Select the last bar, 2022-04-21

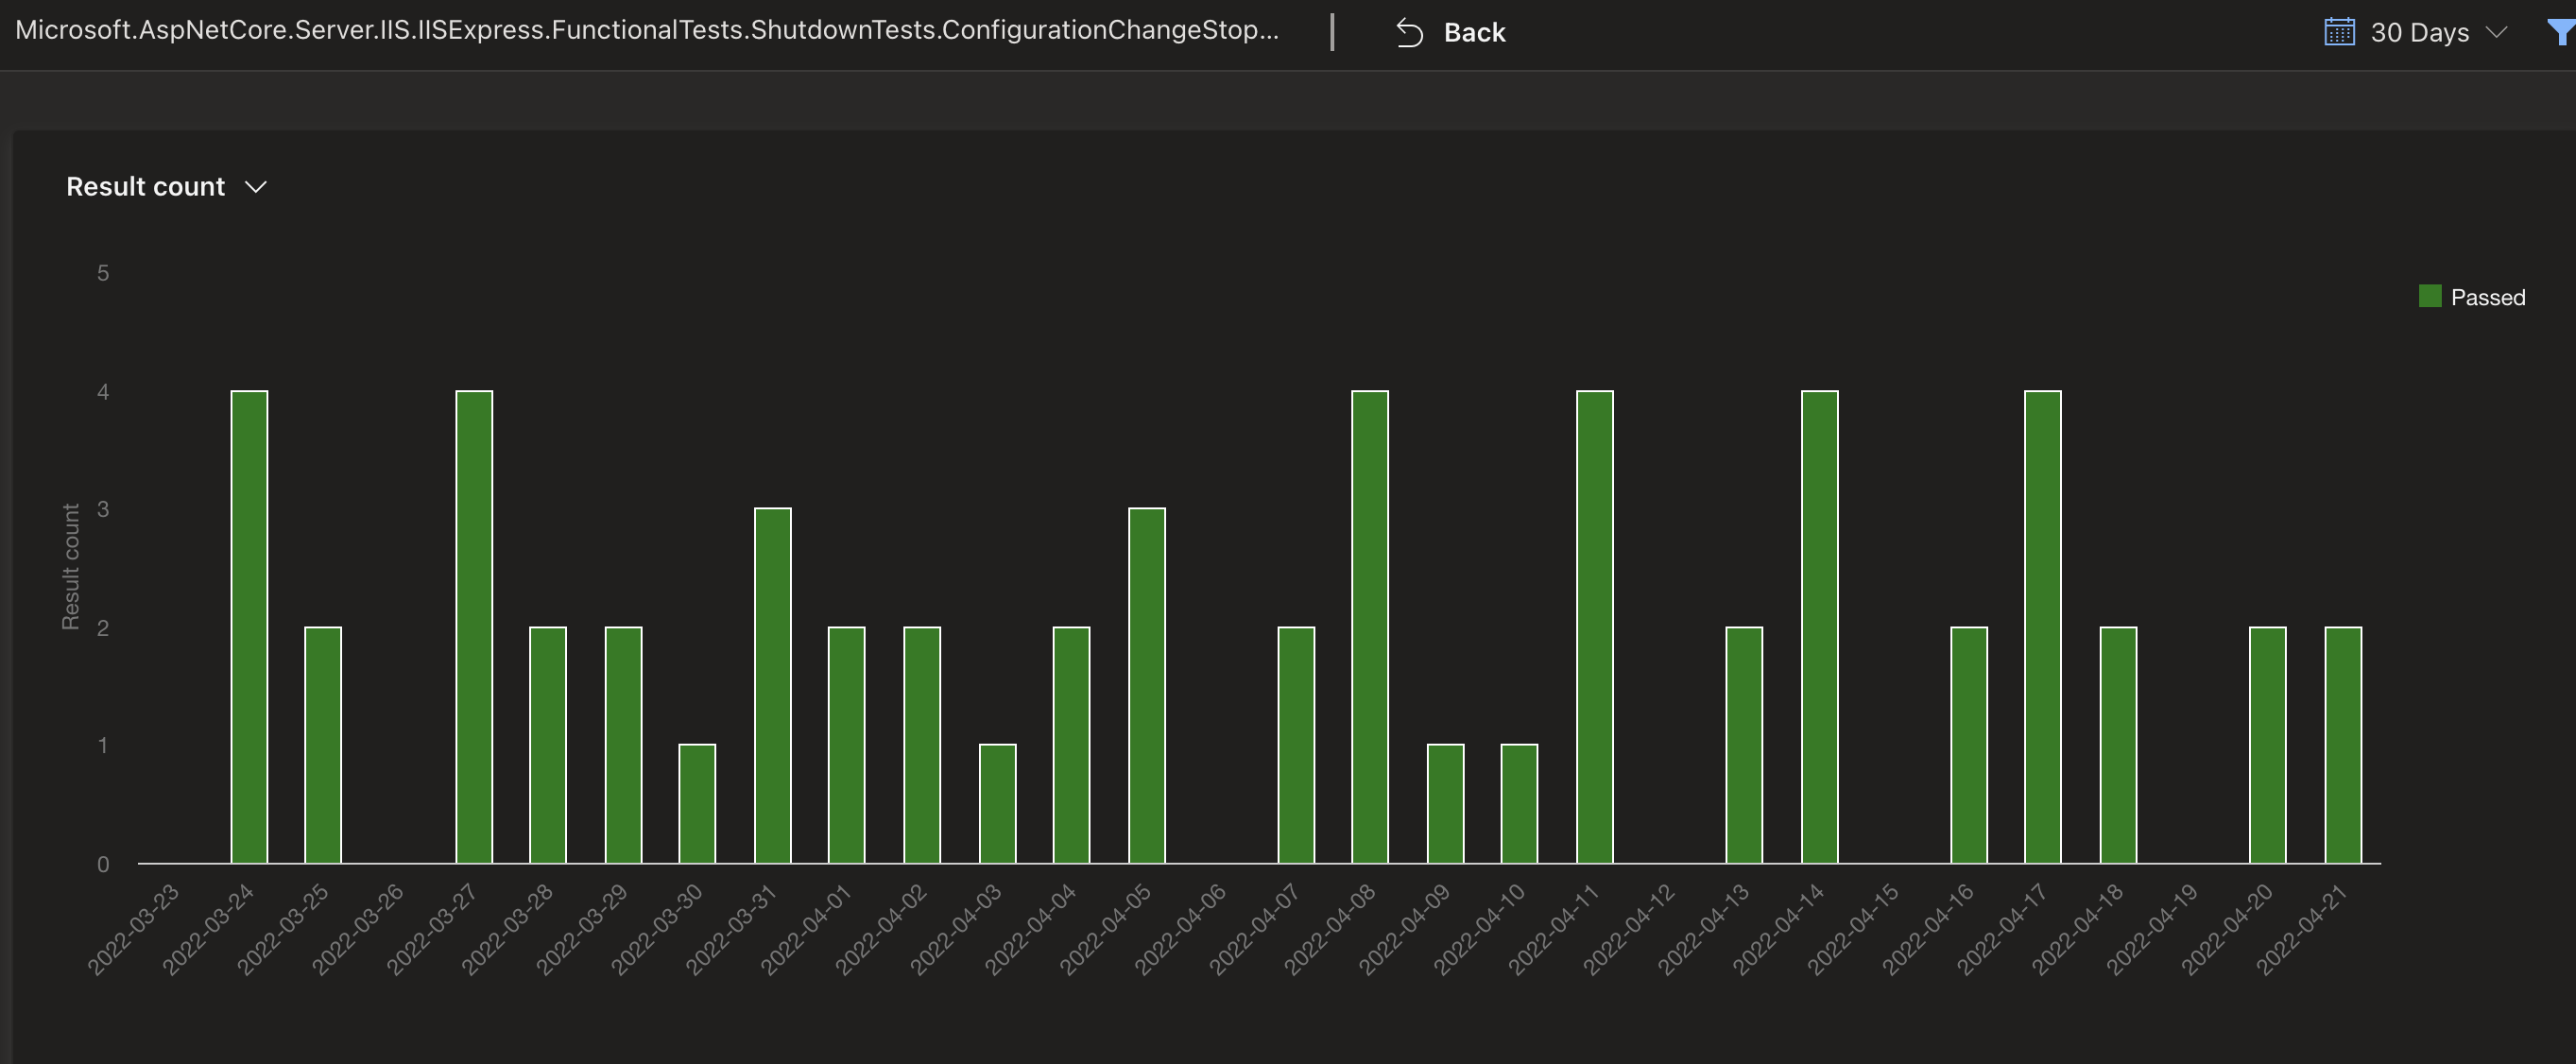(2342, 745)
